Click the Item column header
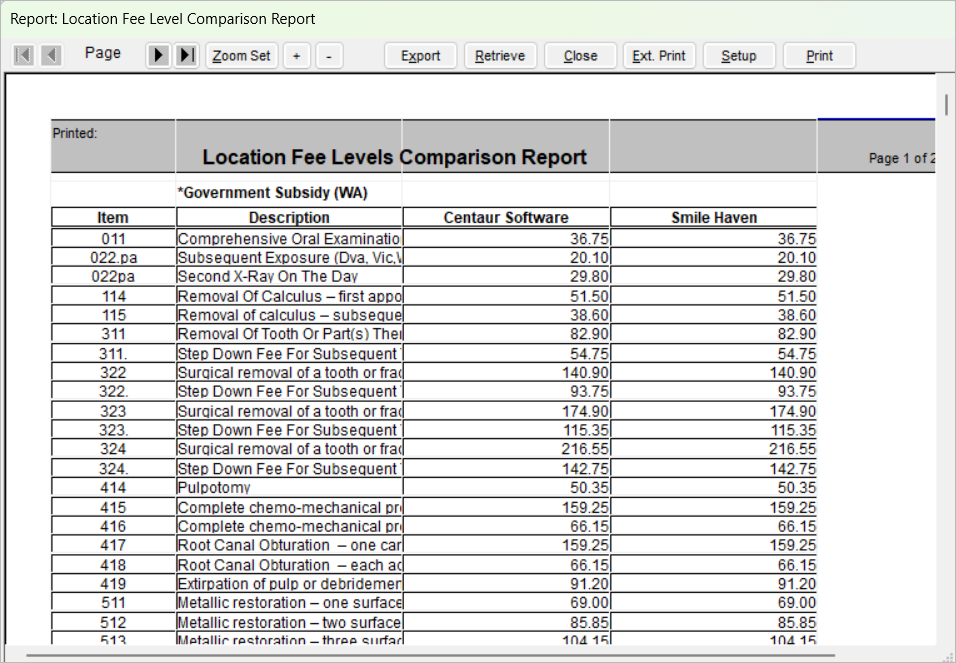 point(113,218)
